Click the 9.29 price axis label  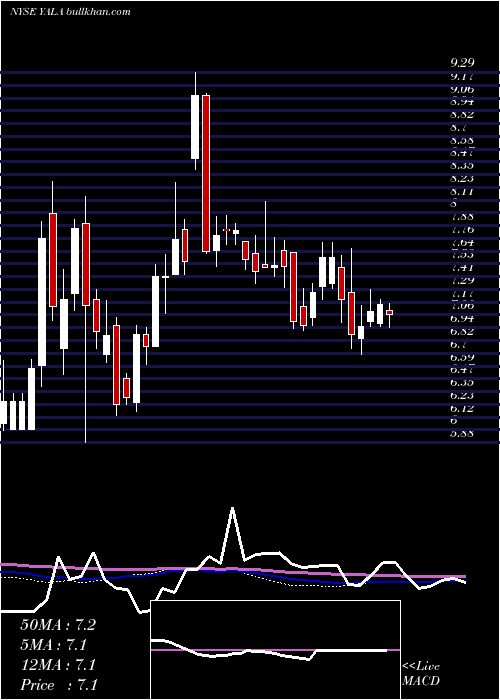(x=462, y=63)
